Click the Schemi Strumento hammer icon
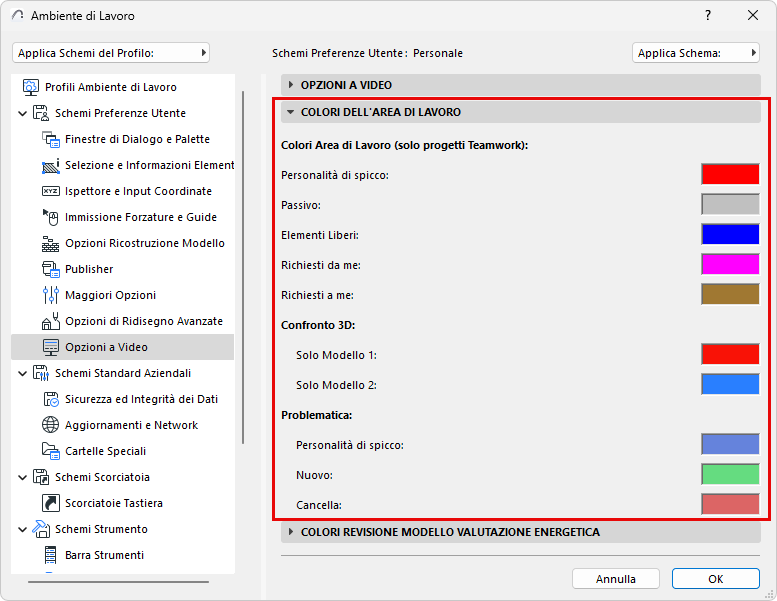 41,529
